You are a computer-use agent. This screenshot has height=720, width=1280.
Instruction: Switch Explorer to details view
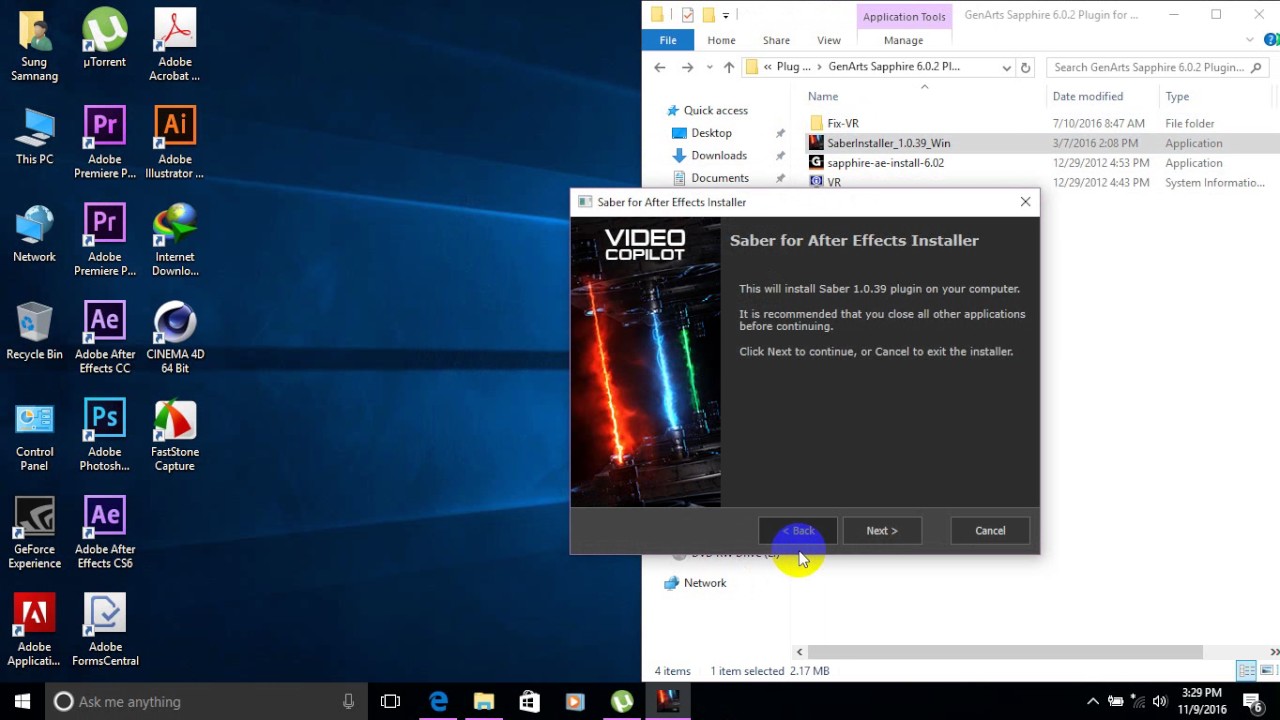[1246, 670]
